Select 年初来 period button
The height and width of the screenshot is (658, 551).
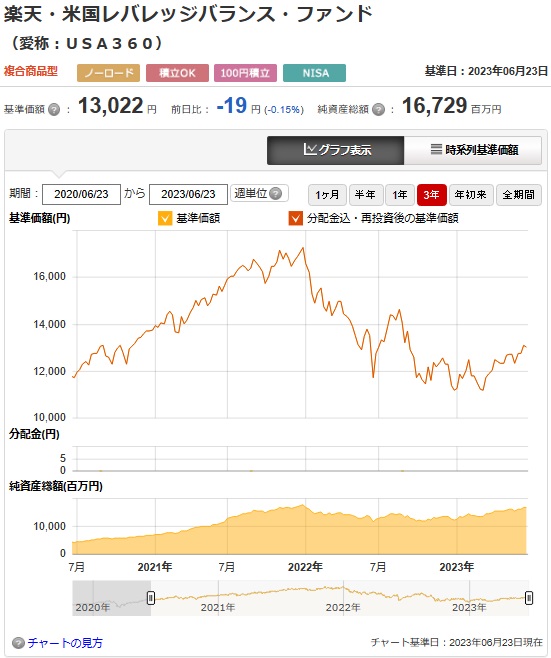click(471, 195)
